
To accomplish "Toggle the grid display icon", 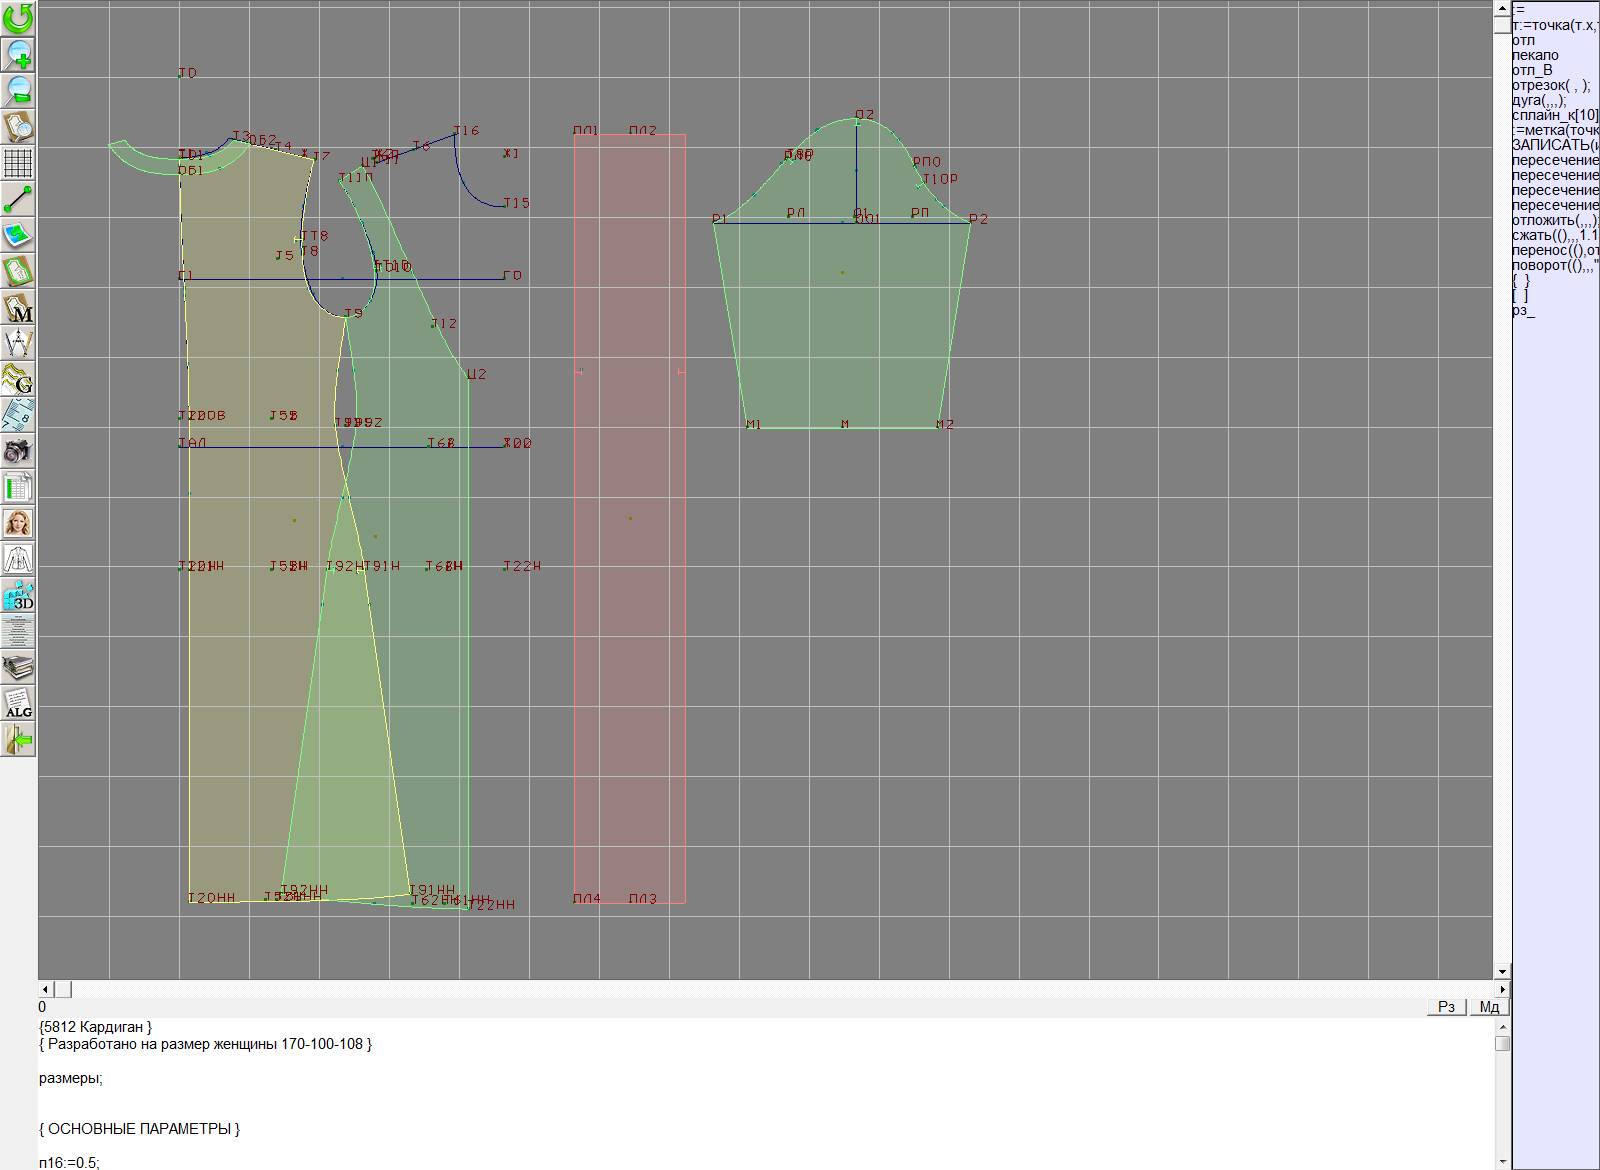I will (x=18, y=162).
